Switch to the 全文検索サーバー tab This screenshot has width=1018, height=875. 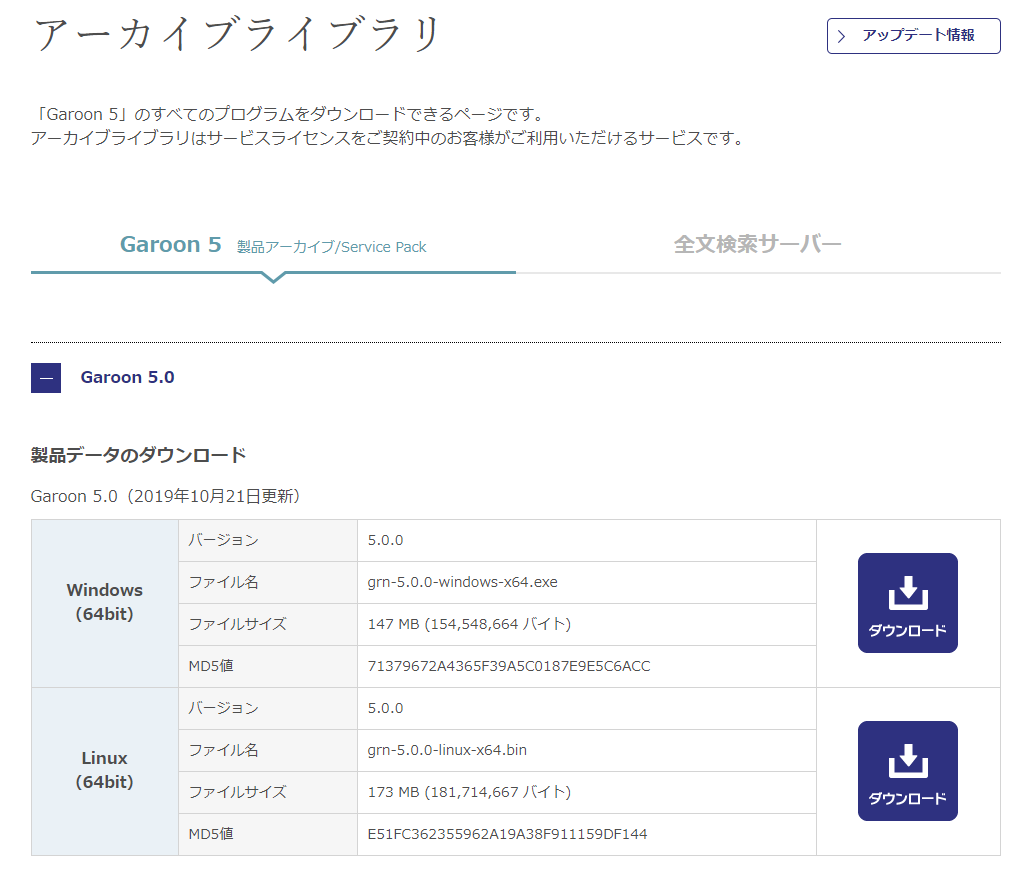click(758, 245)
